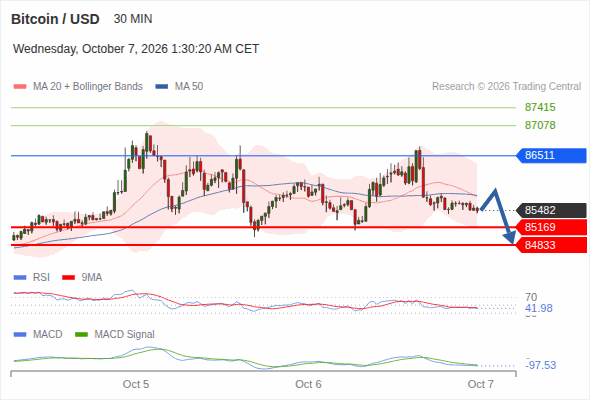Click the black 85482 current price tag
This screenshot has height=400, width=590.
pyautogui.click(x=551, y=210)
